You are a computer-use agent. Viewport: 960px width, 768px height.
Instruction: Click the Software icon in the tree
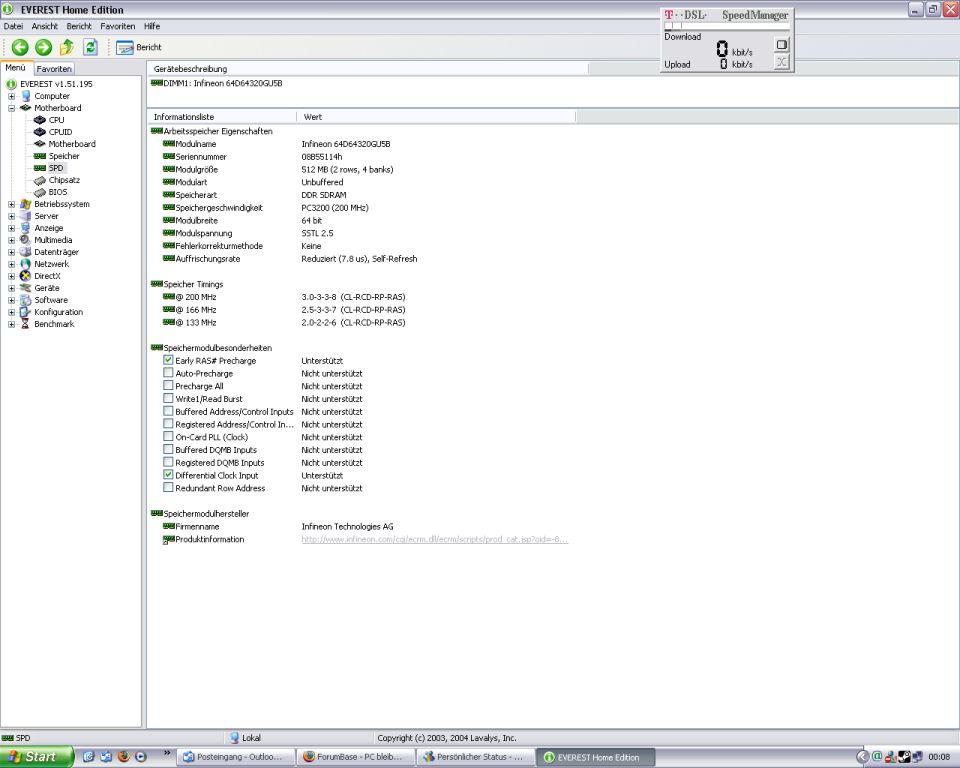pos(26,300)
